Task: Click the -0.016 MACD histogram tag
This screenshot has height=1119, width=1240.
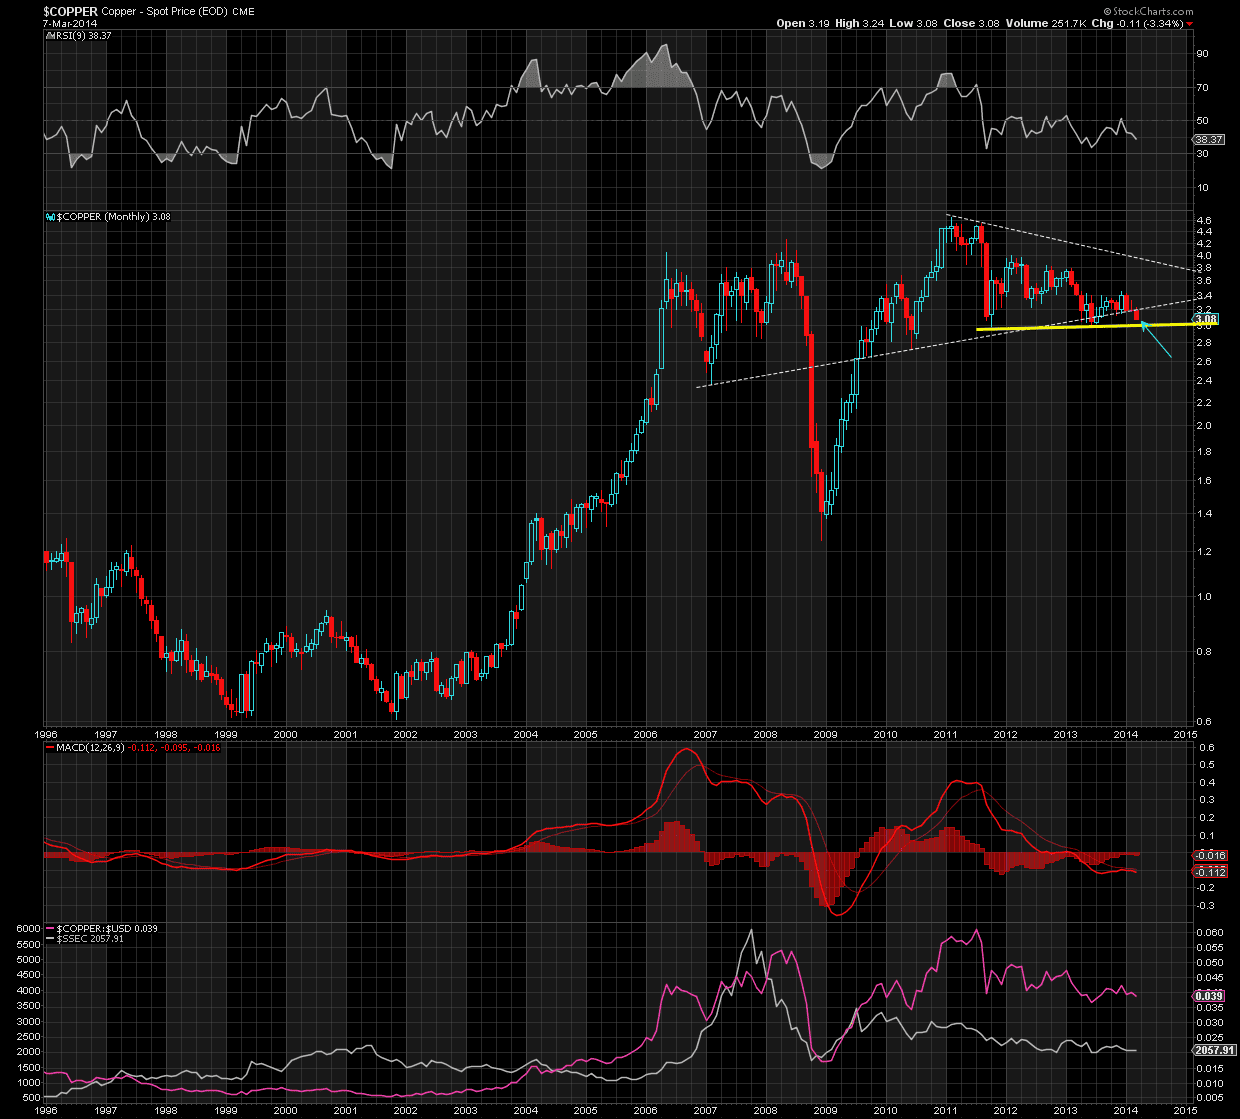Action: click(1211, 856)
